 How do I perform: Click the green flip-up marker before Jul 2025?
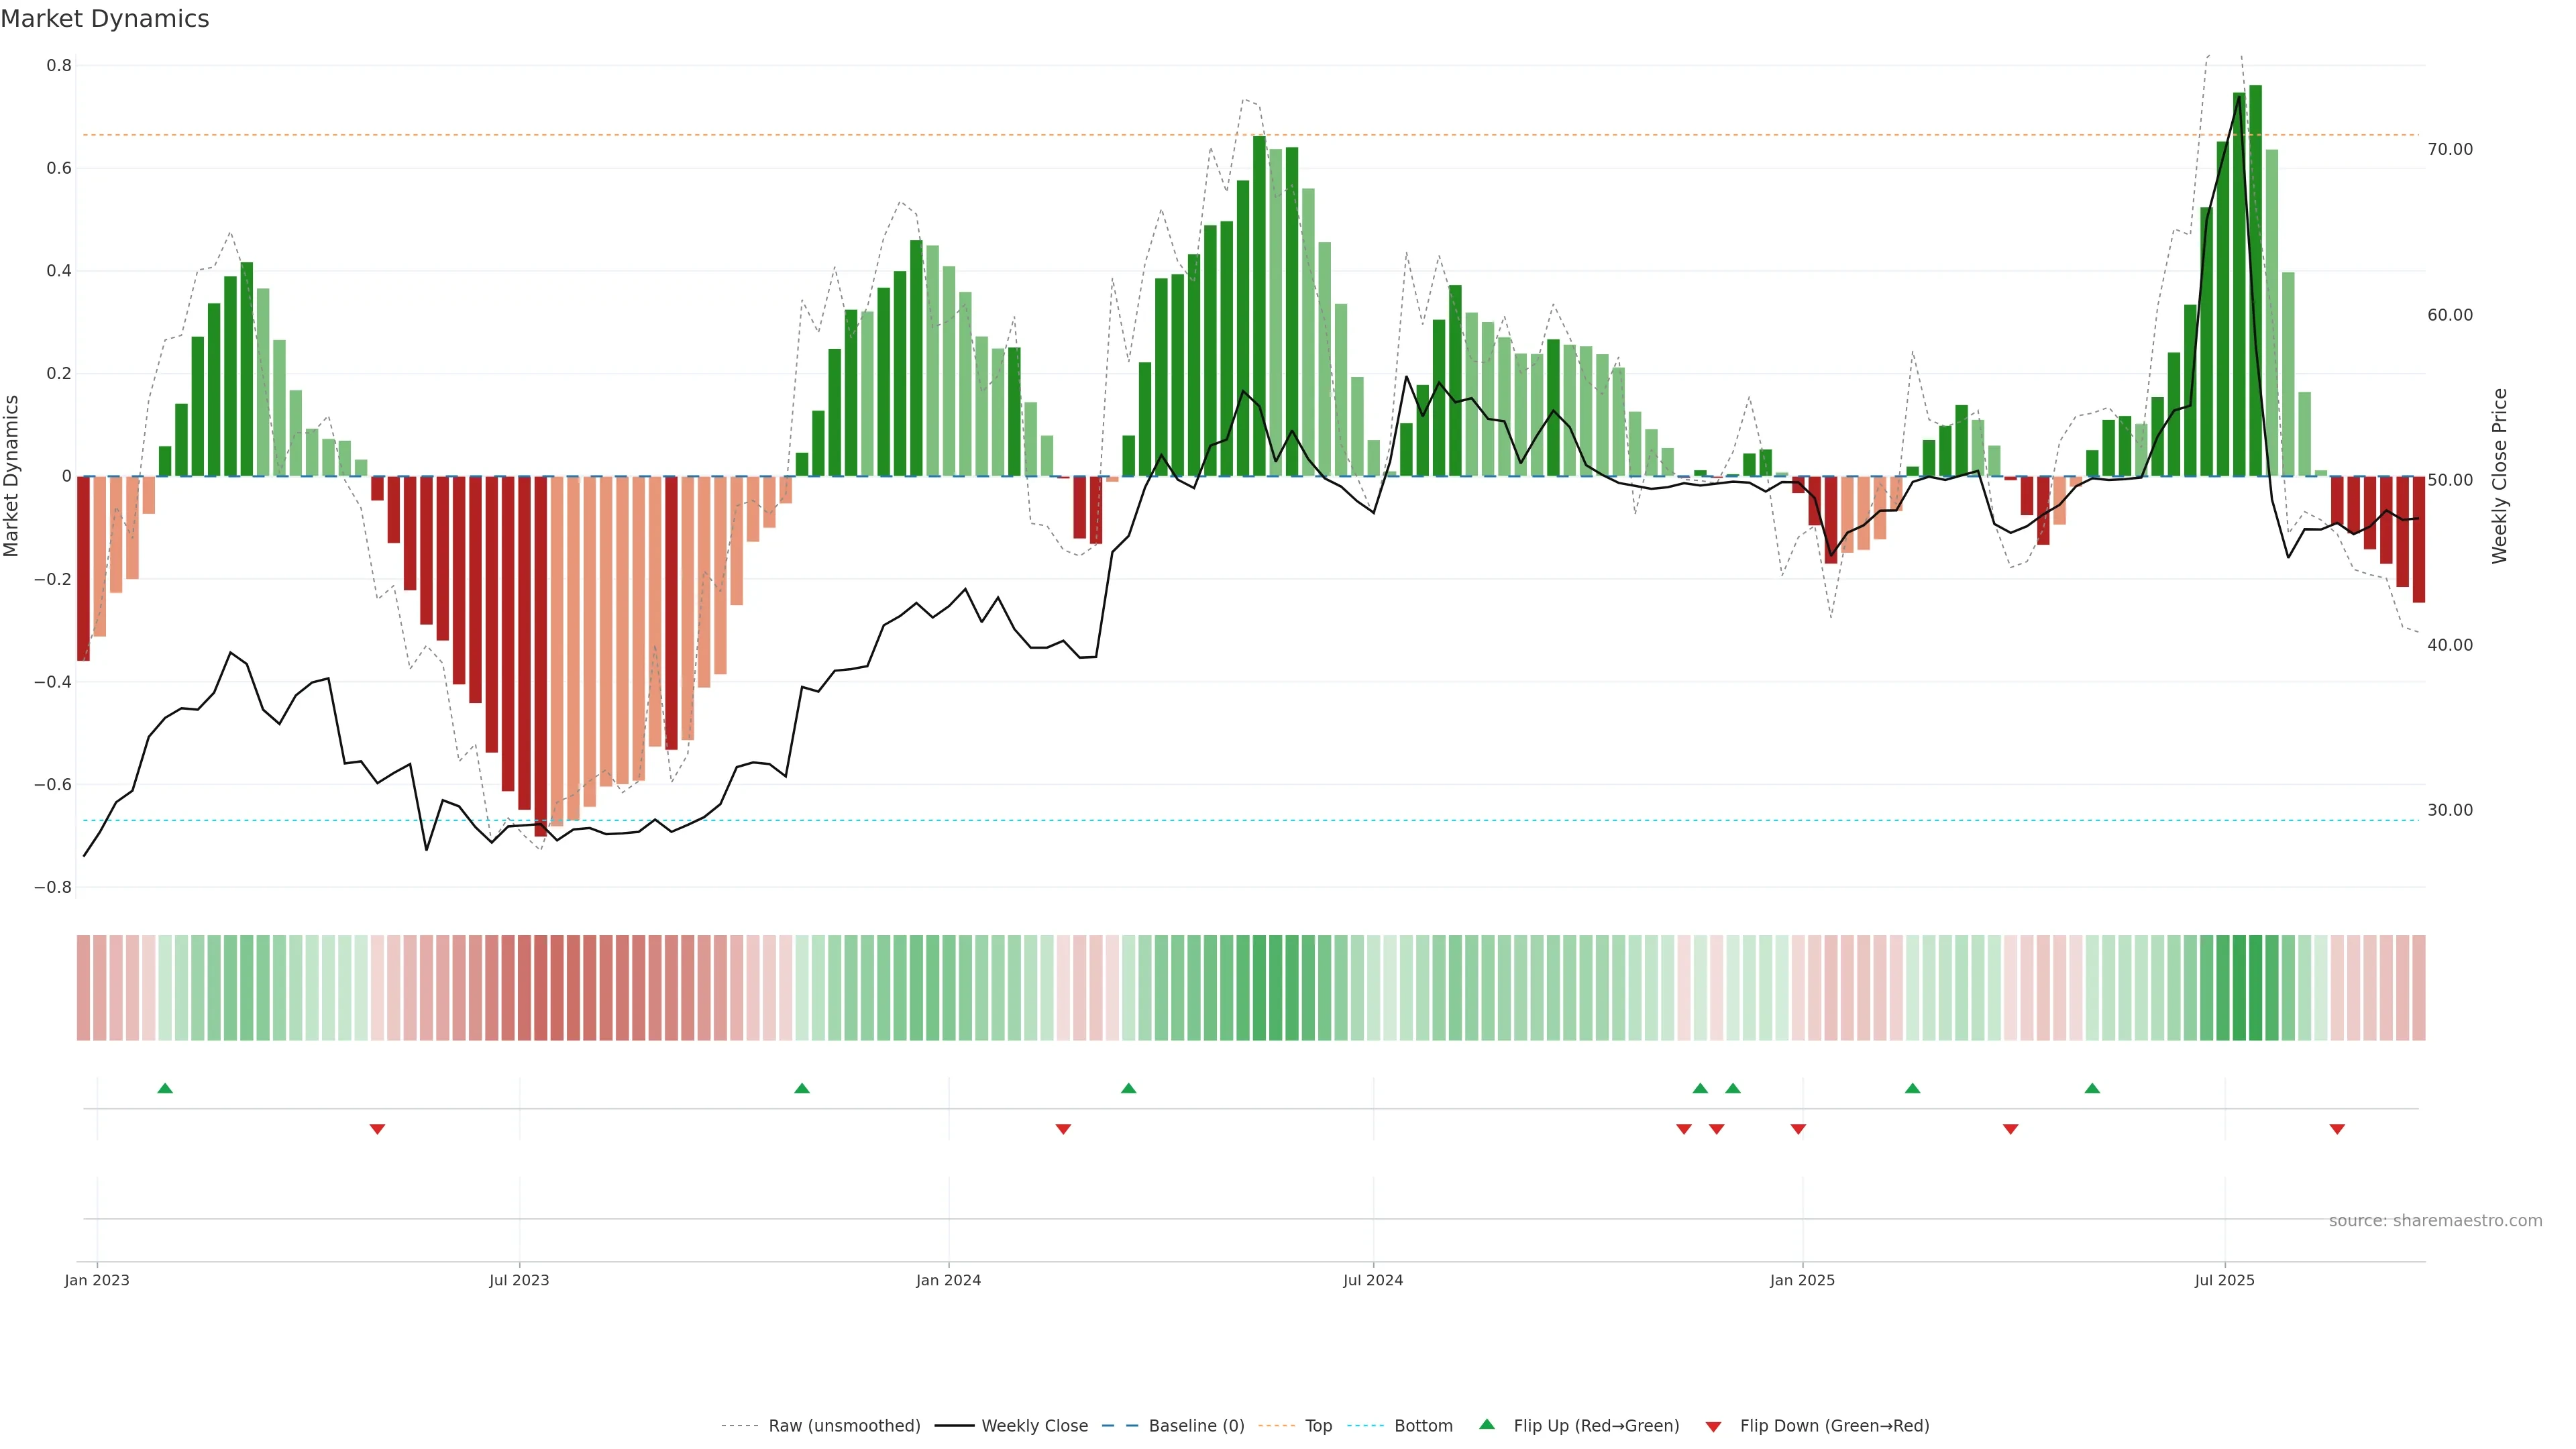[2092, 1088]
